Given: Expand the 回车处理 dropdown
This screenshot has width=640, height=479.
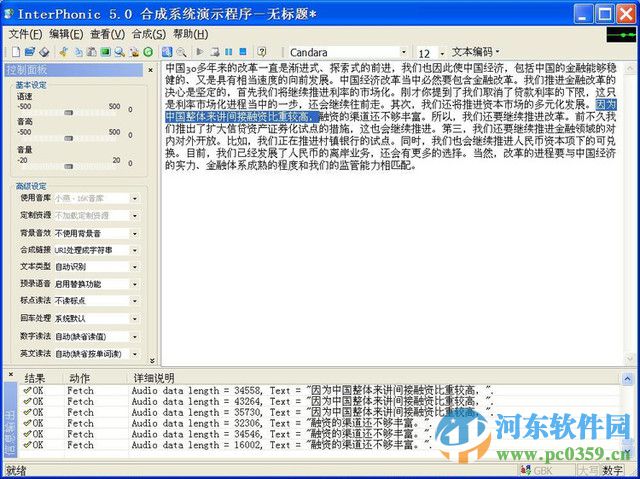Looking at the screenshot, I should (x=135, y=319).
